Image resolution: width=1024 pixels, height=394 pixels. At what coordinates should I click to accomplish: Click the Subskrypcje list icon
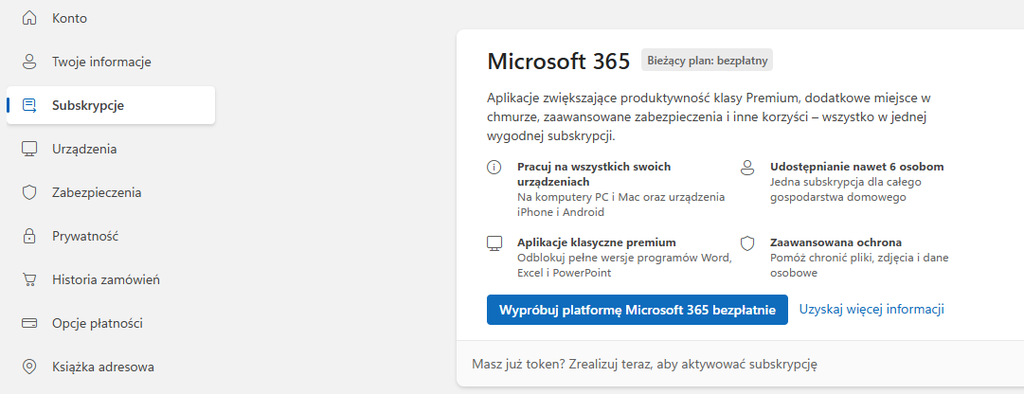[29, 105]
